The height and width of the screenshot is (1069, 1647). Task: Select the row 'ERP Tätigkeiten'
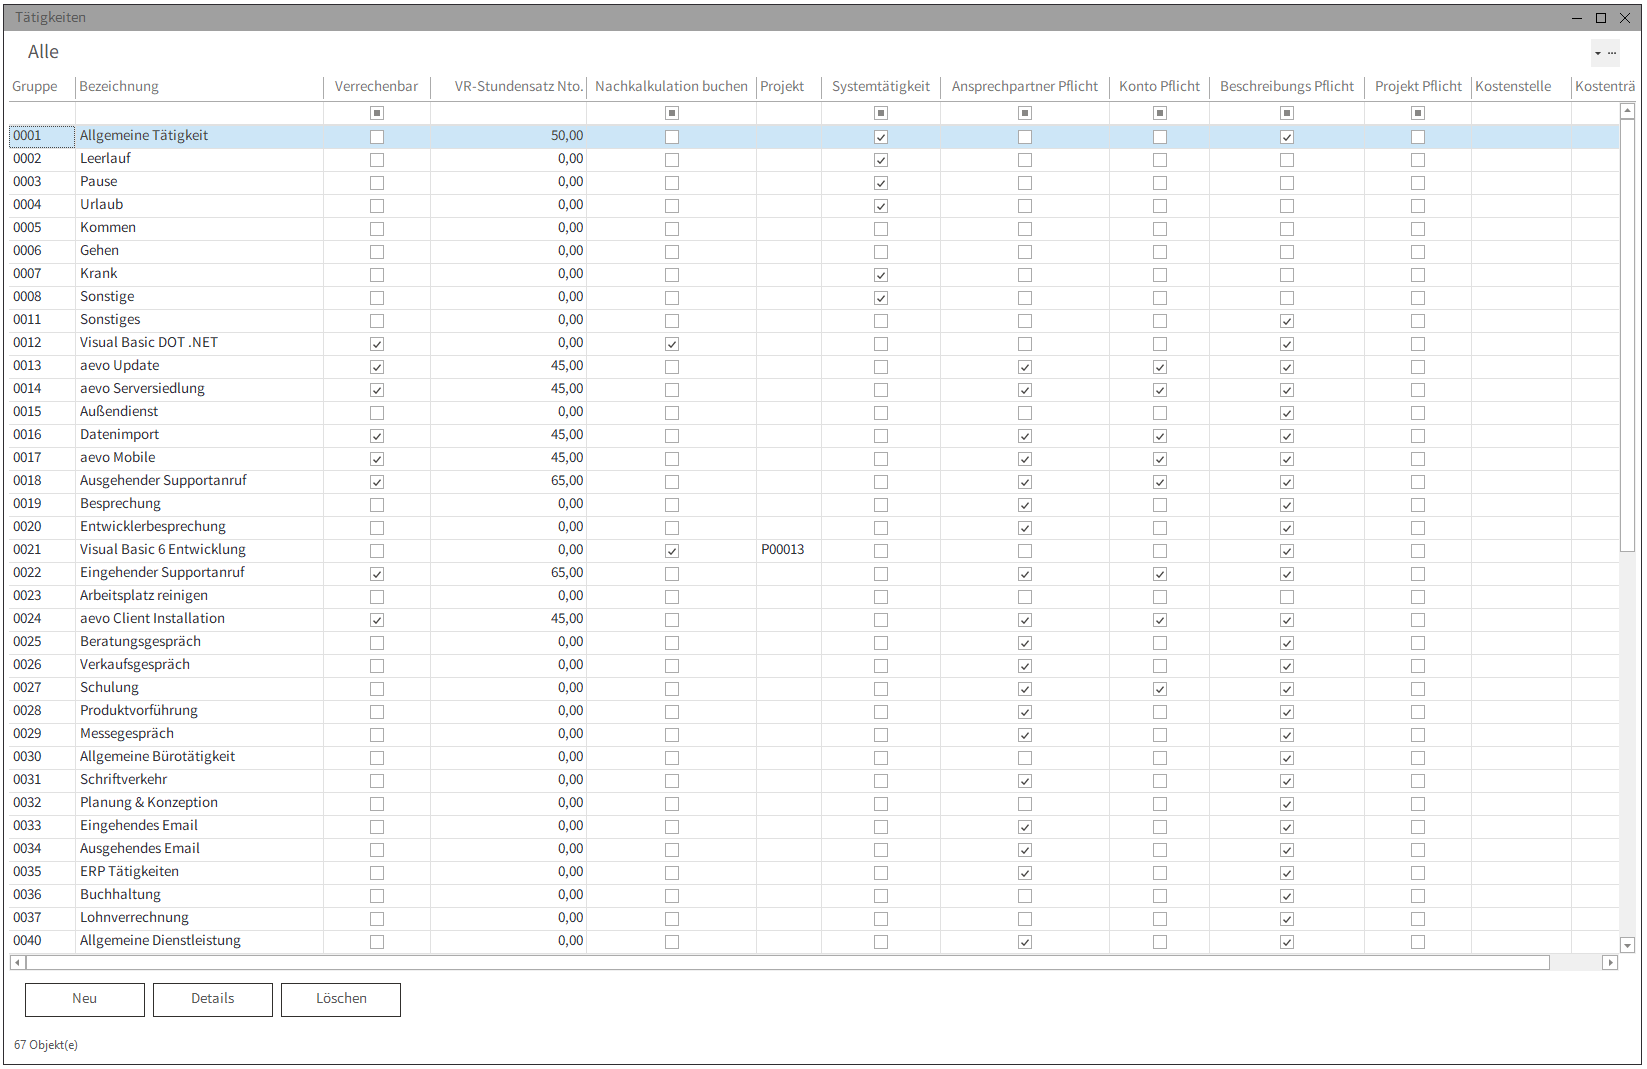point(814,872)
